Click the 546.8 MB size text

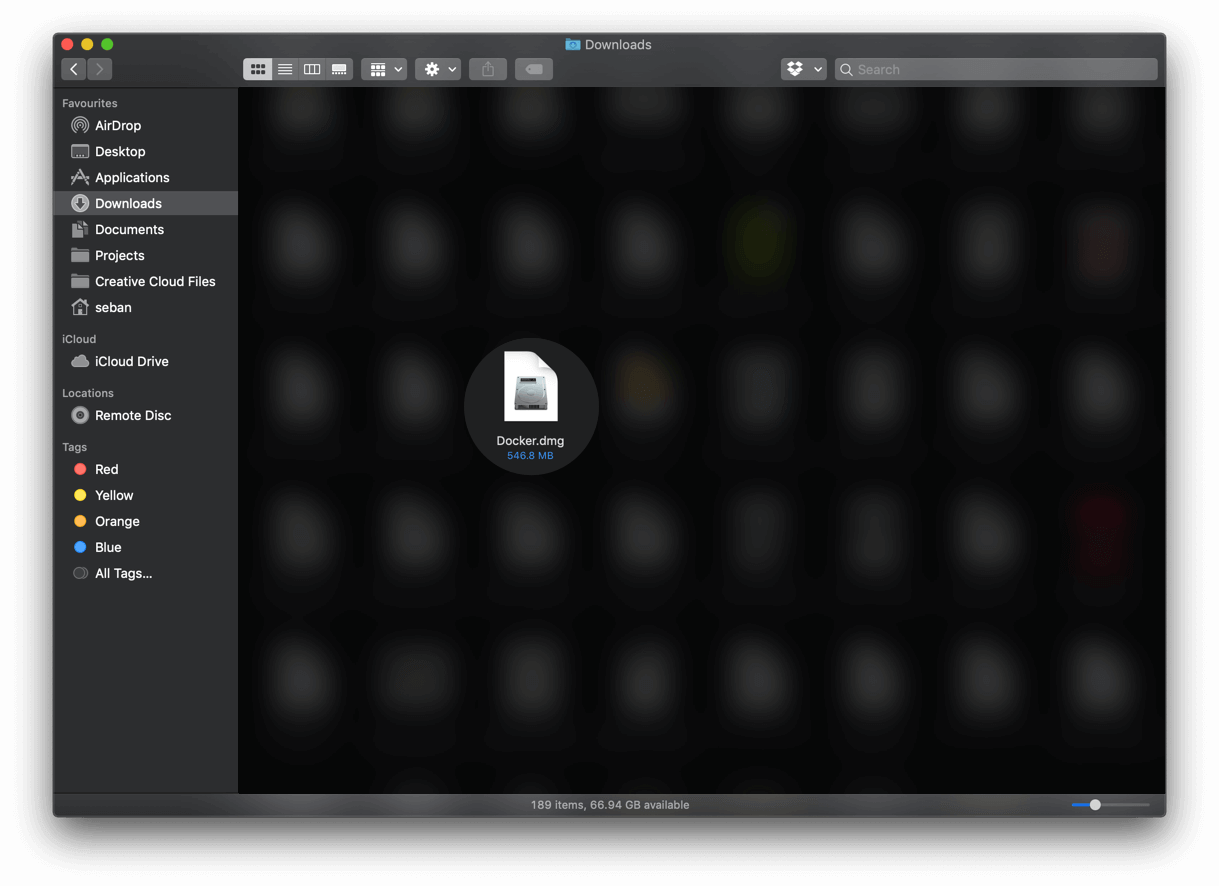pyautogui.click(x=530, y=456)
